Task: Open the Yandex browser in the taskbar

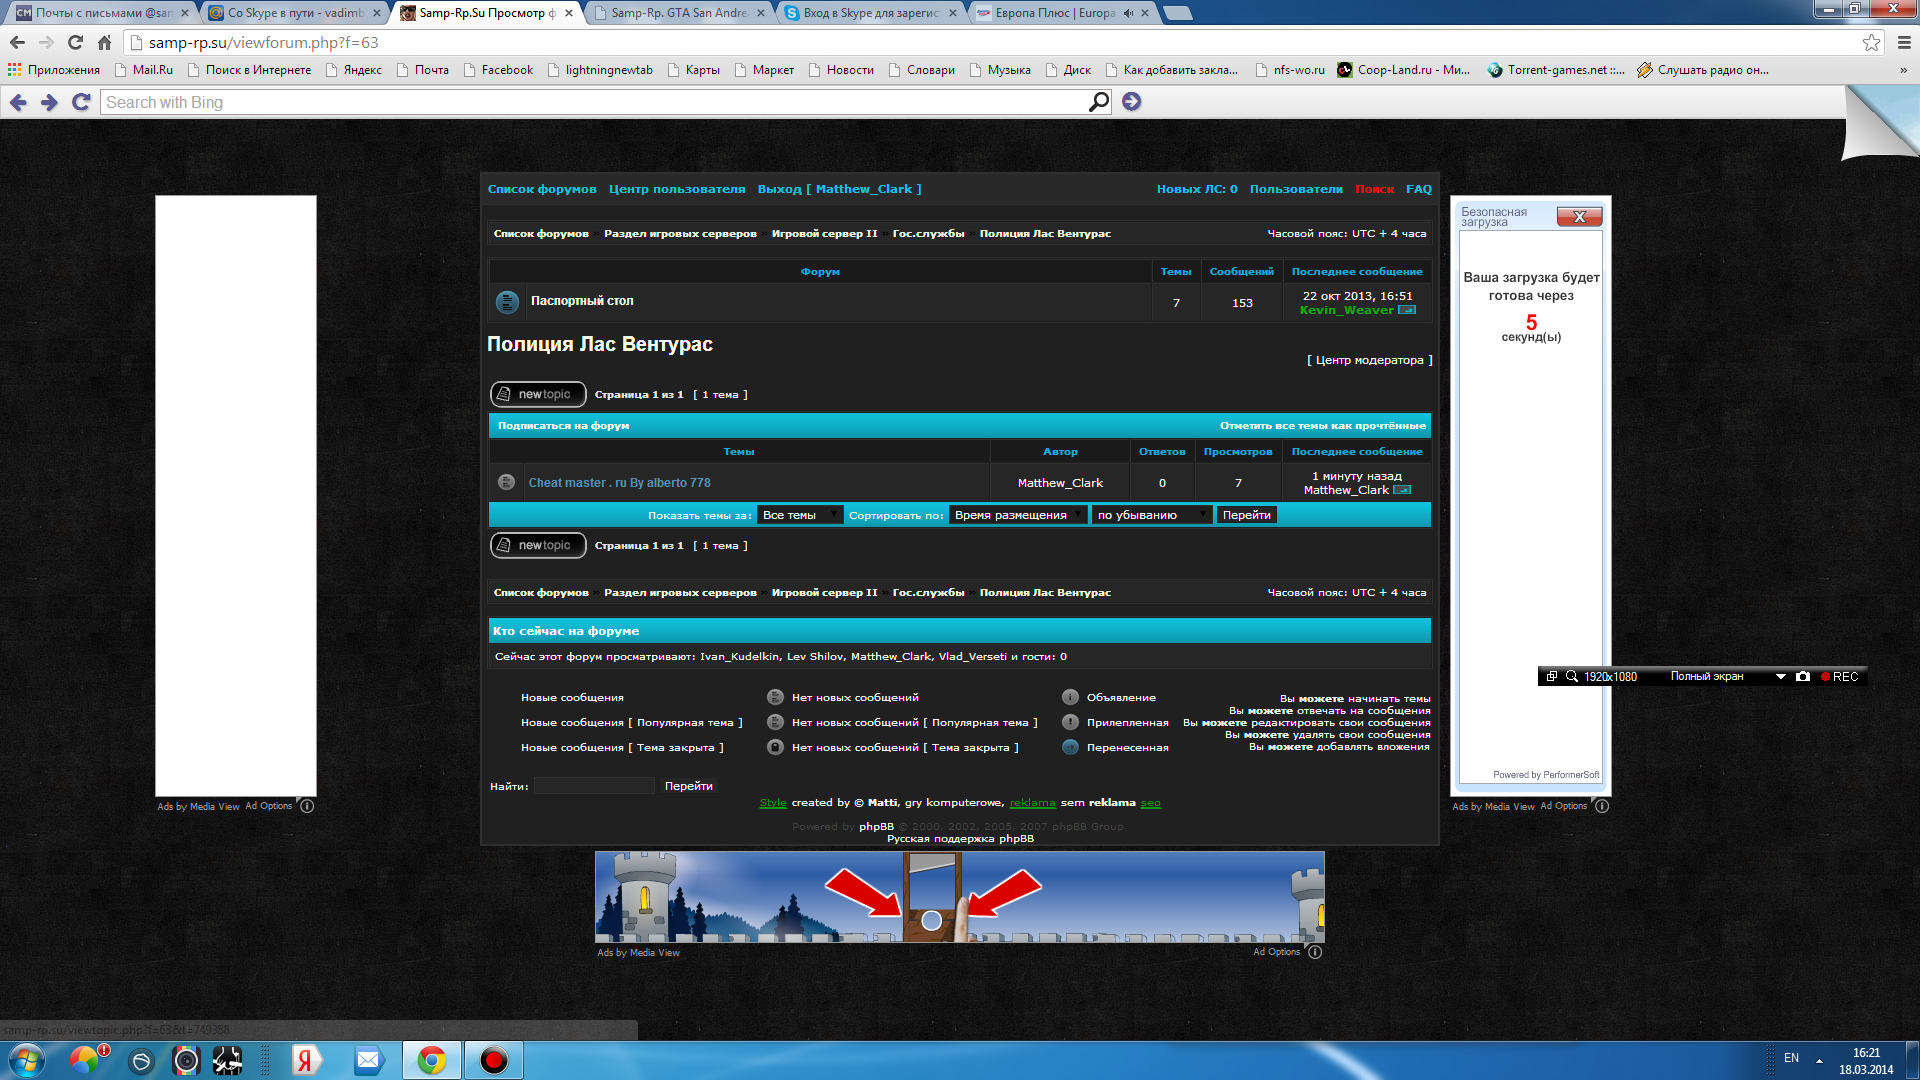Action: (305, 1060)
